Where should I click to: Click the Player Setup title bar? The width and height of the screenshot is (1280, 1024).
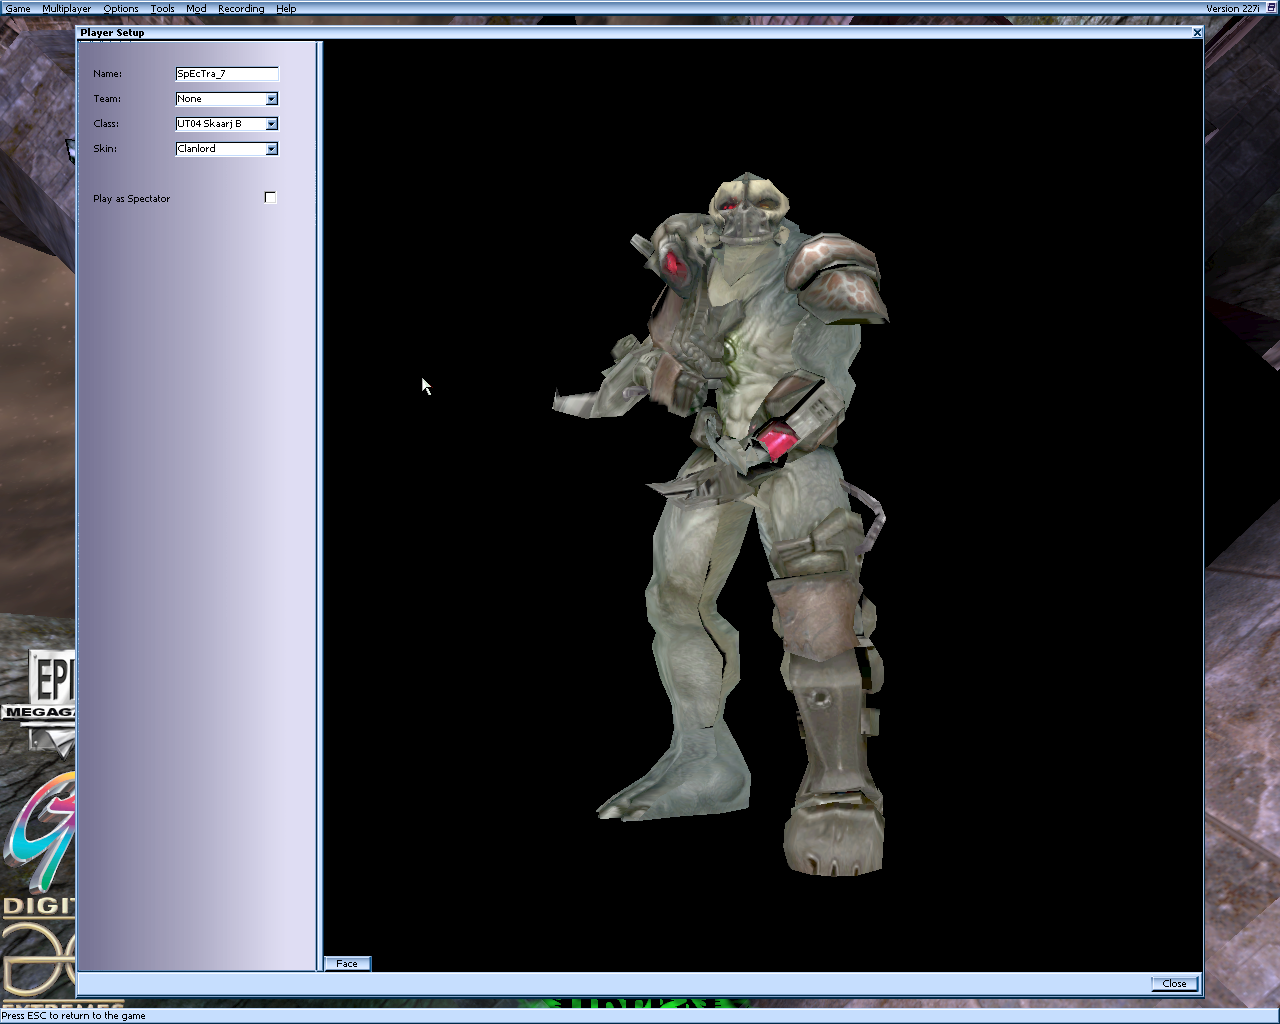click(x=640, y=33)
